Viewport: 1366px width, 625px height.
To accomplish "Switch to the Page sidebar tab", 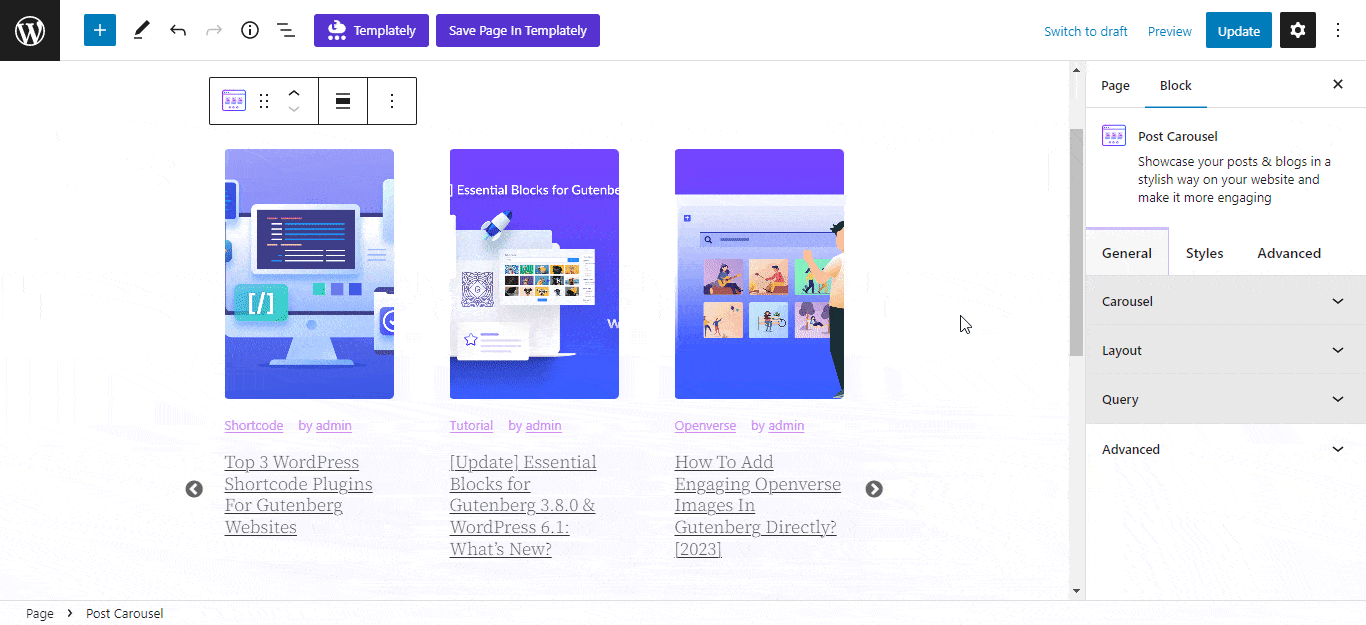I will tap(1115, 85).
